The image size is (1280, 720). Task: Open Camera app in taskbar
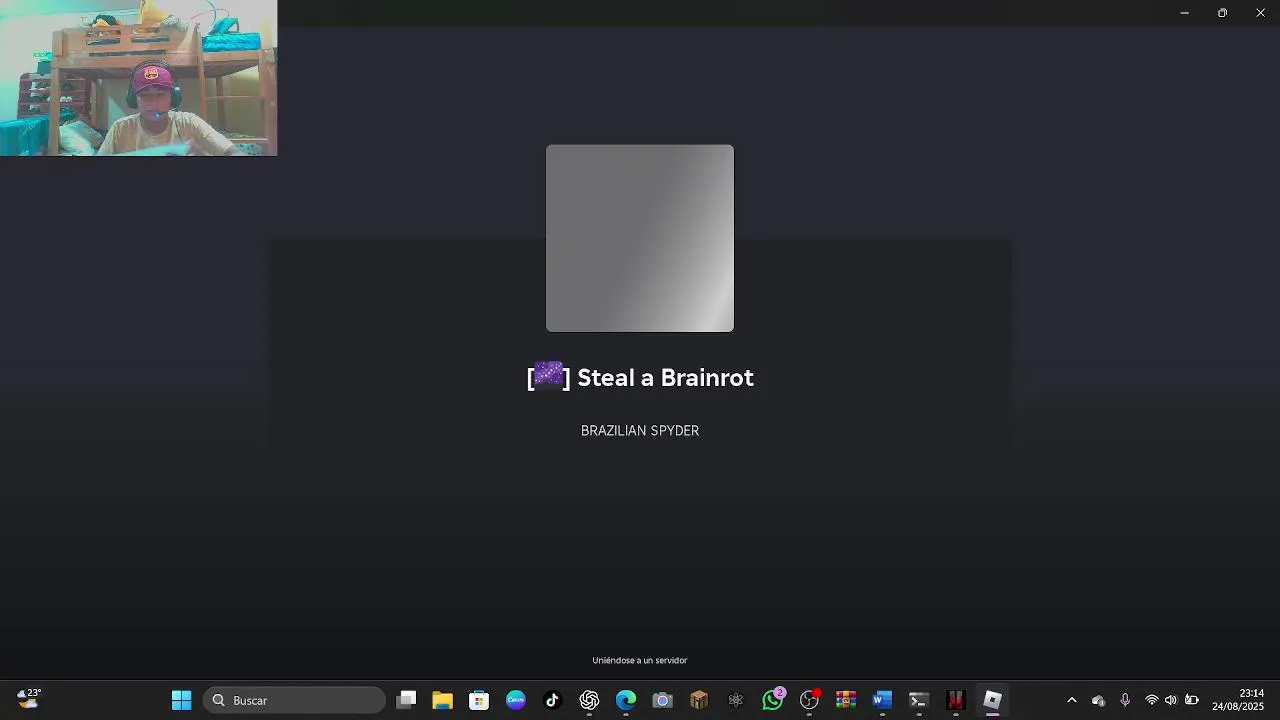[x=662, y=700]
